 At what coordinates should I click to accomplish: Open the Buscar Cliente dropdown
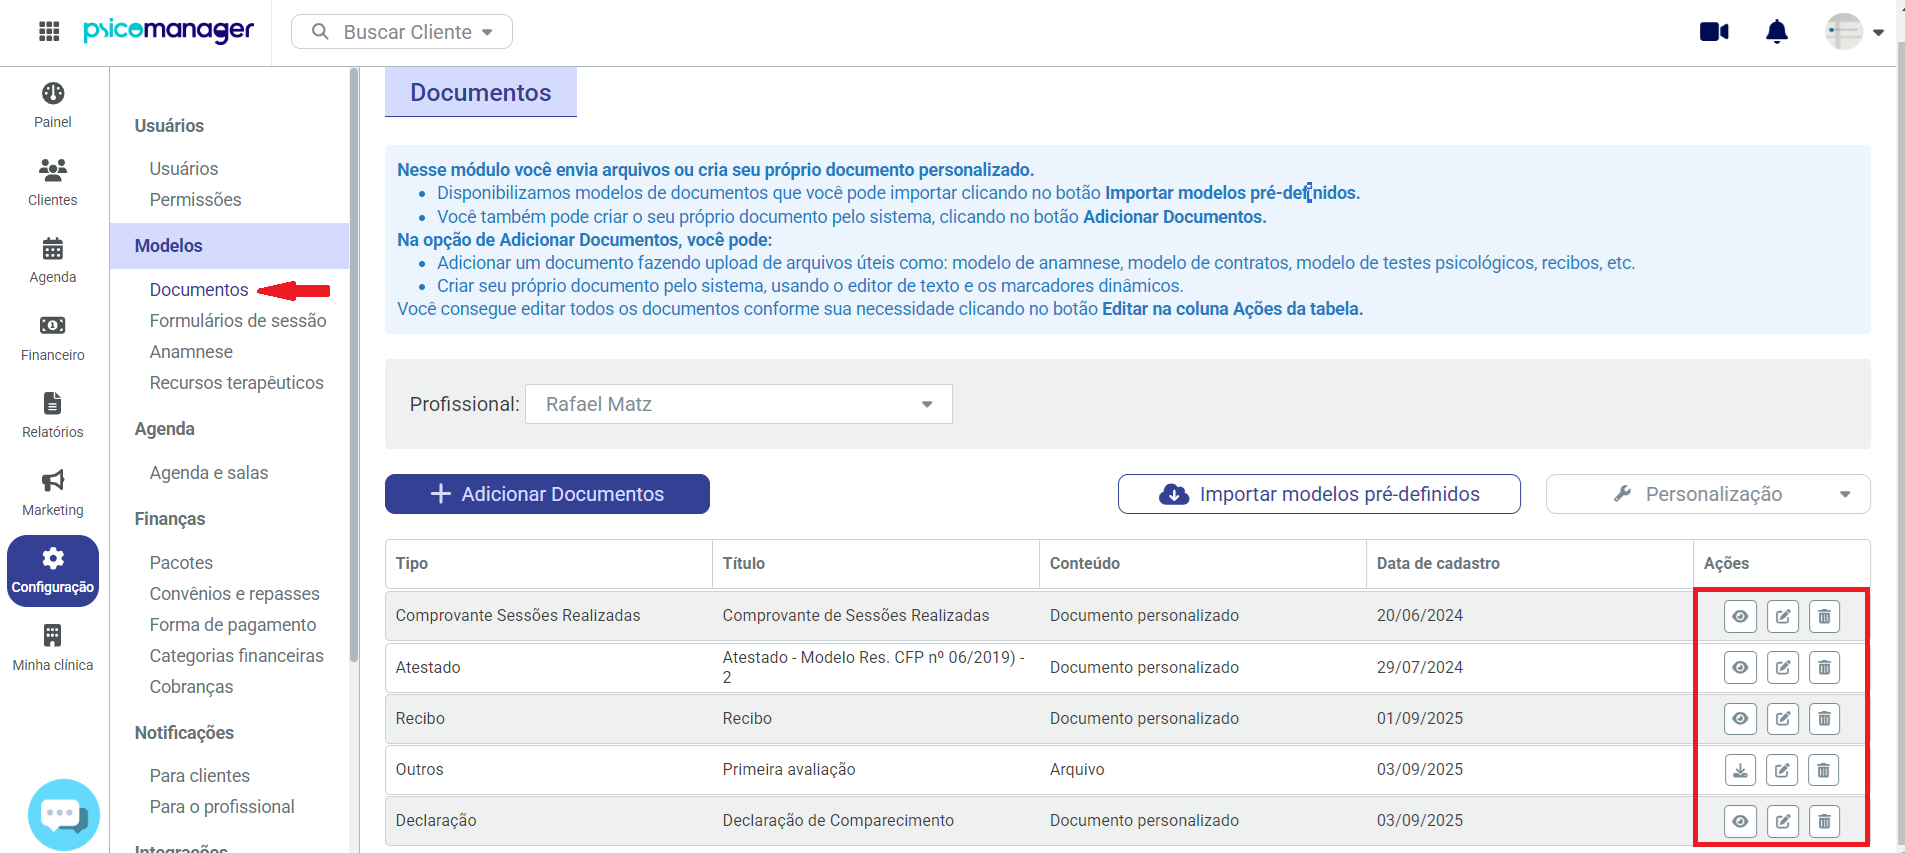click(x=402, y=32)
